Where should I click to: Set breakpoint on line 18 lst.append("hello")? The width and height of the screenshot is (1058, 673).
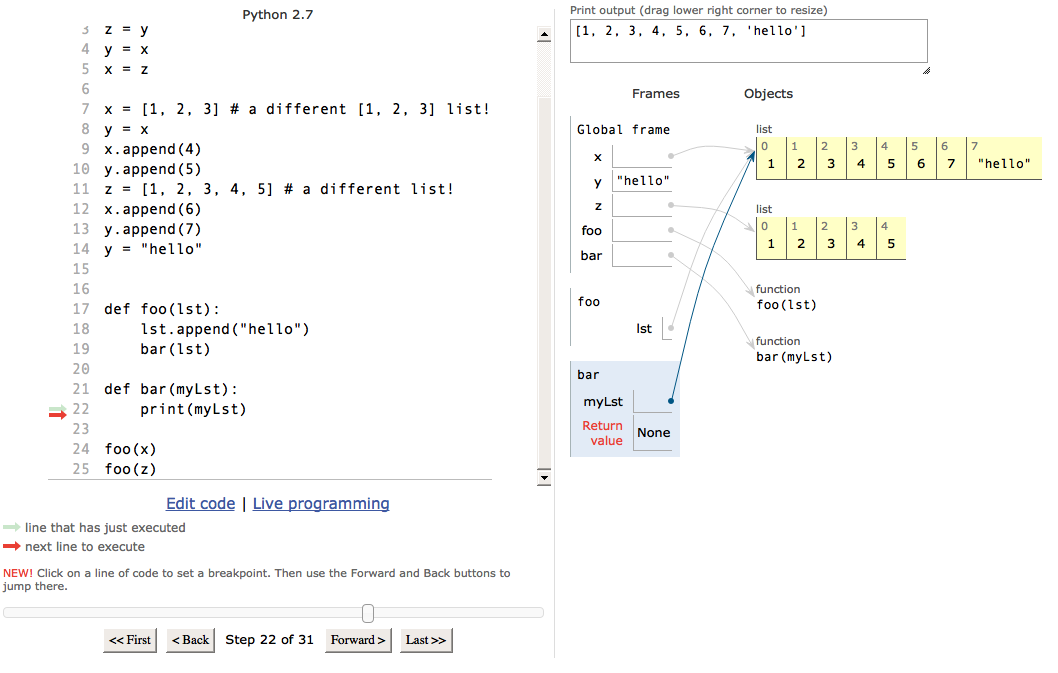[x=224, y=329]
